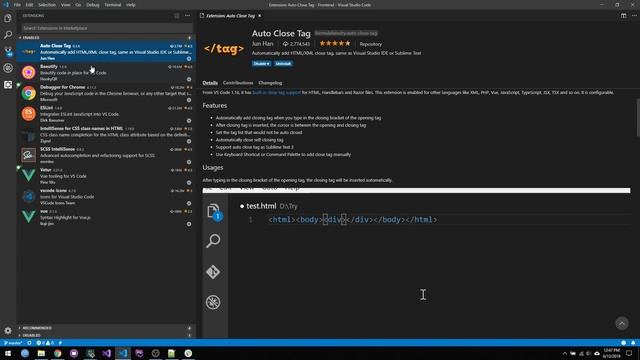The width and height of the screenshot is (640, 360).
Task: Open the Explorer view in the activity bar
Action: (8, 18)
